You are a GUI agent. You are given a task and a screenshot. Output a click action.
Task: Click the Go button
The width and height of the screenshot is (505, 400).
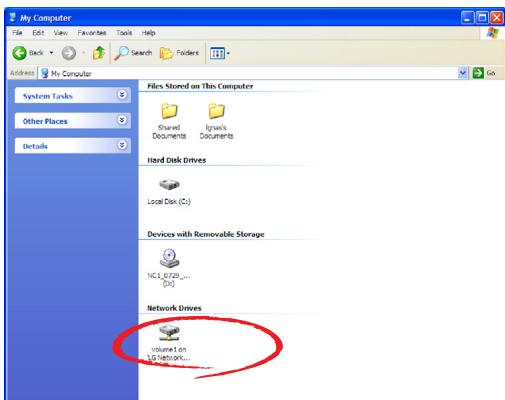(x=484, y=73)
